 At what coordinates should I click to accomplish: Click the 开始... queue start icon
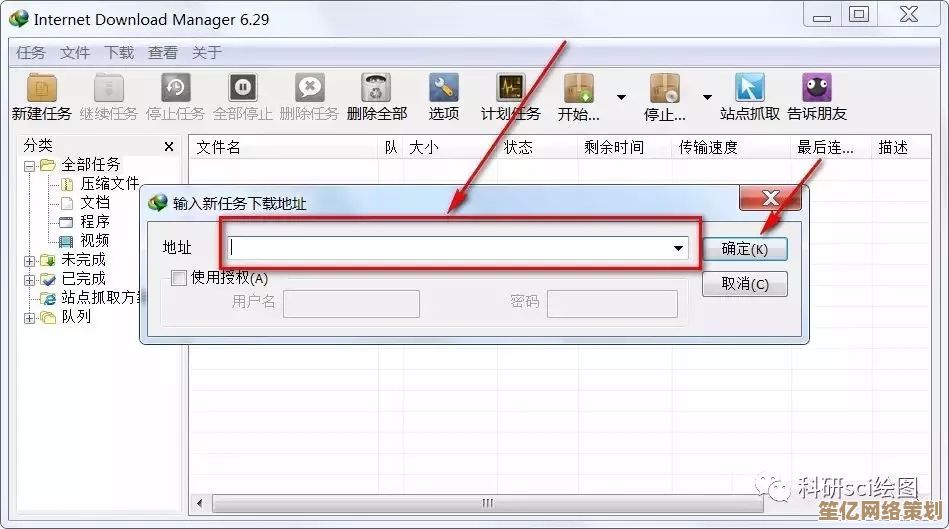579,88
